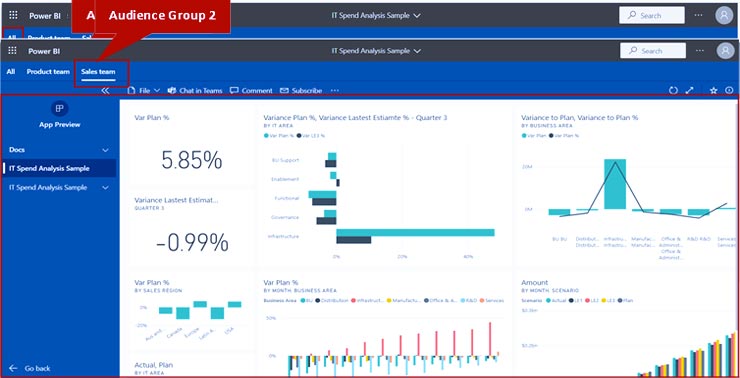Open the File menu in the report toolbar
The height and width of the screenshot is (378, 740).
tap(144, 91)
